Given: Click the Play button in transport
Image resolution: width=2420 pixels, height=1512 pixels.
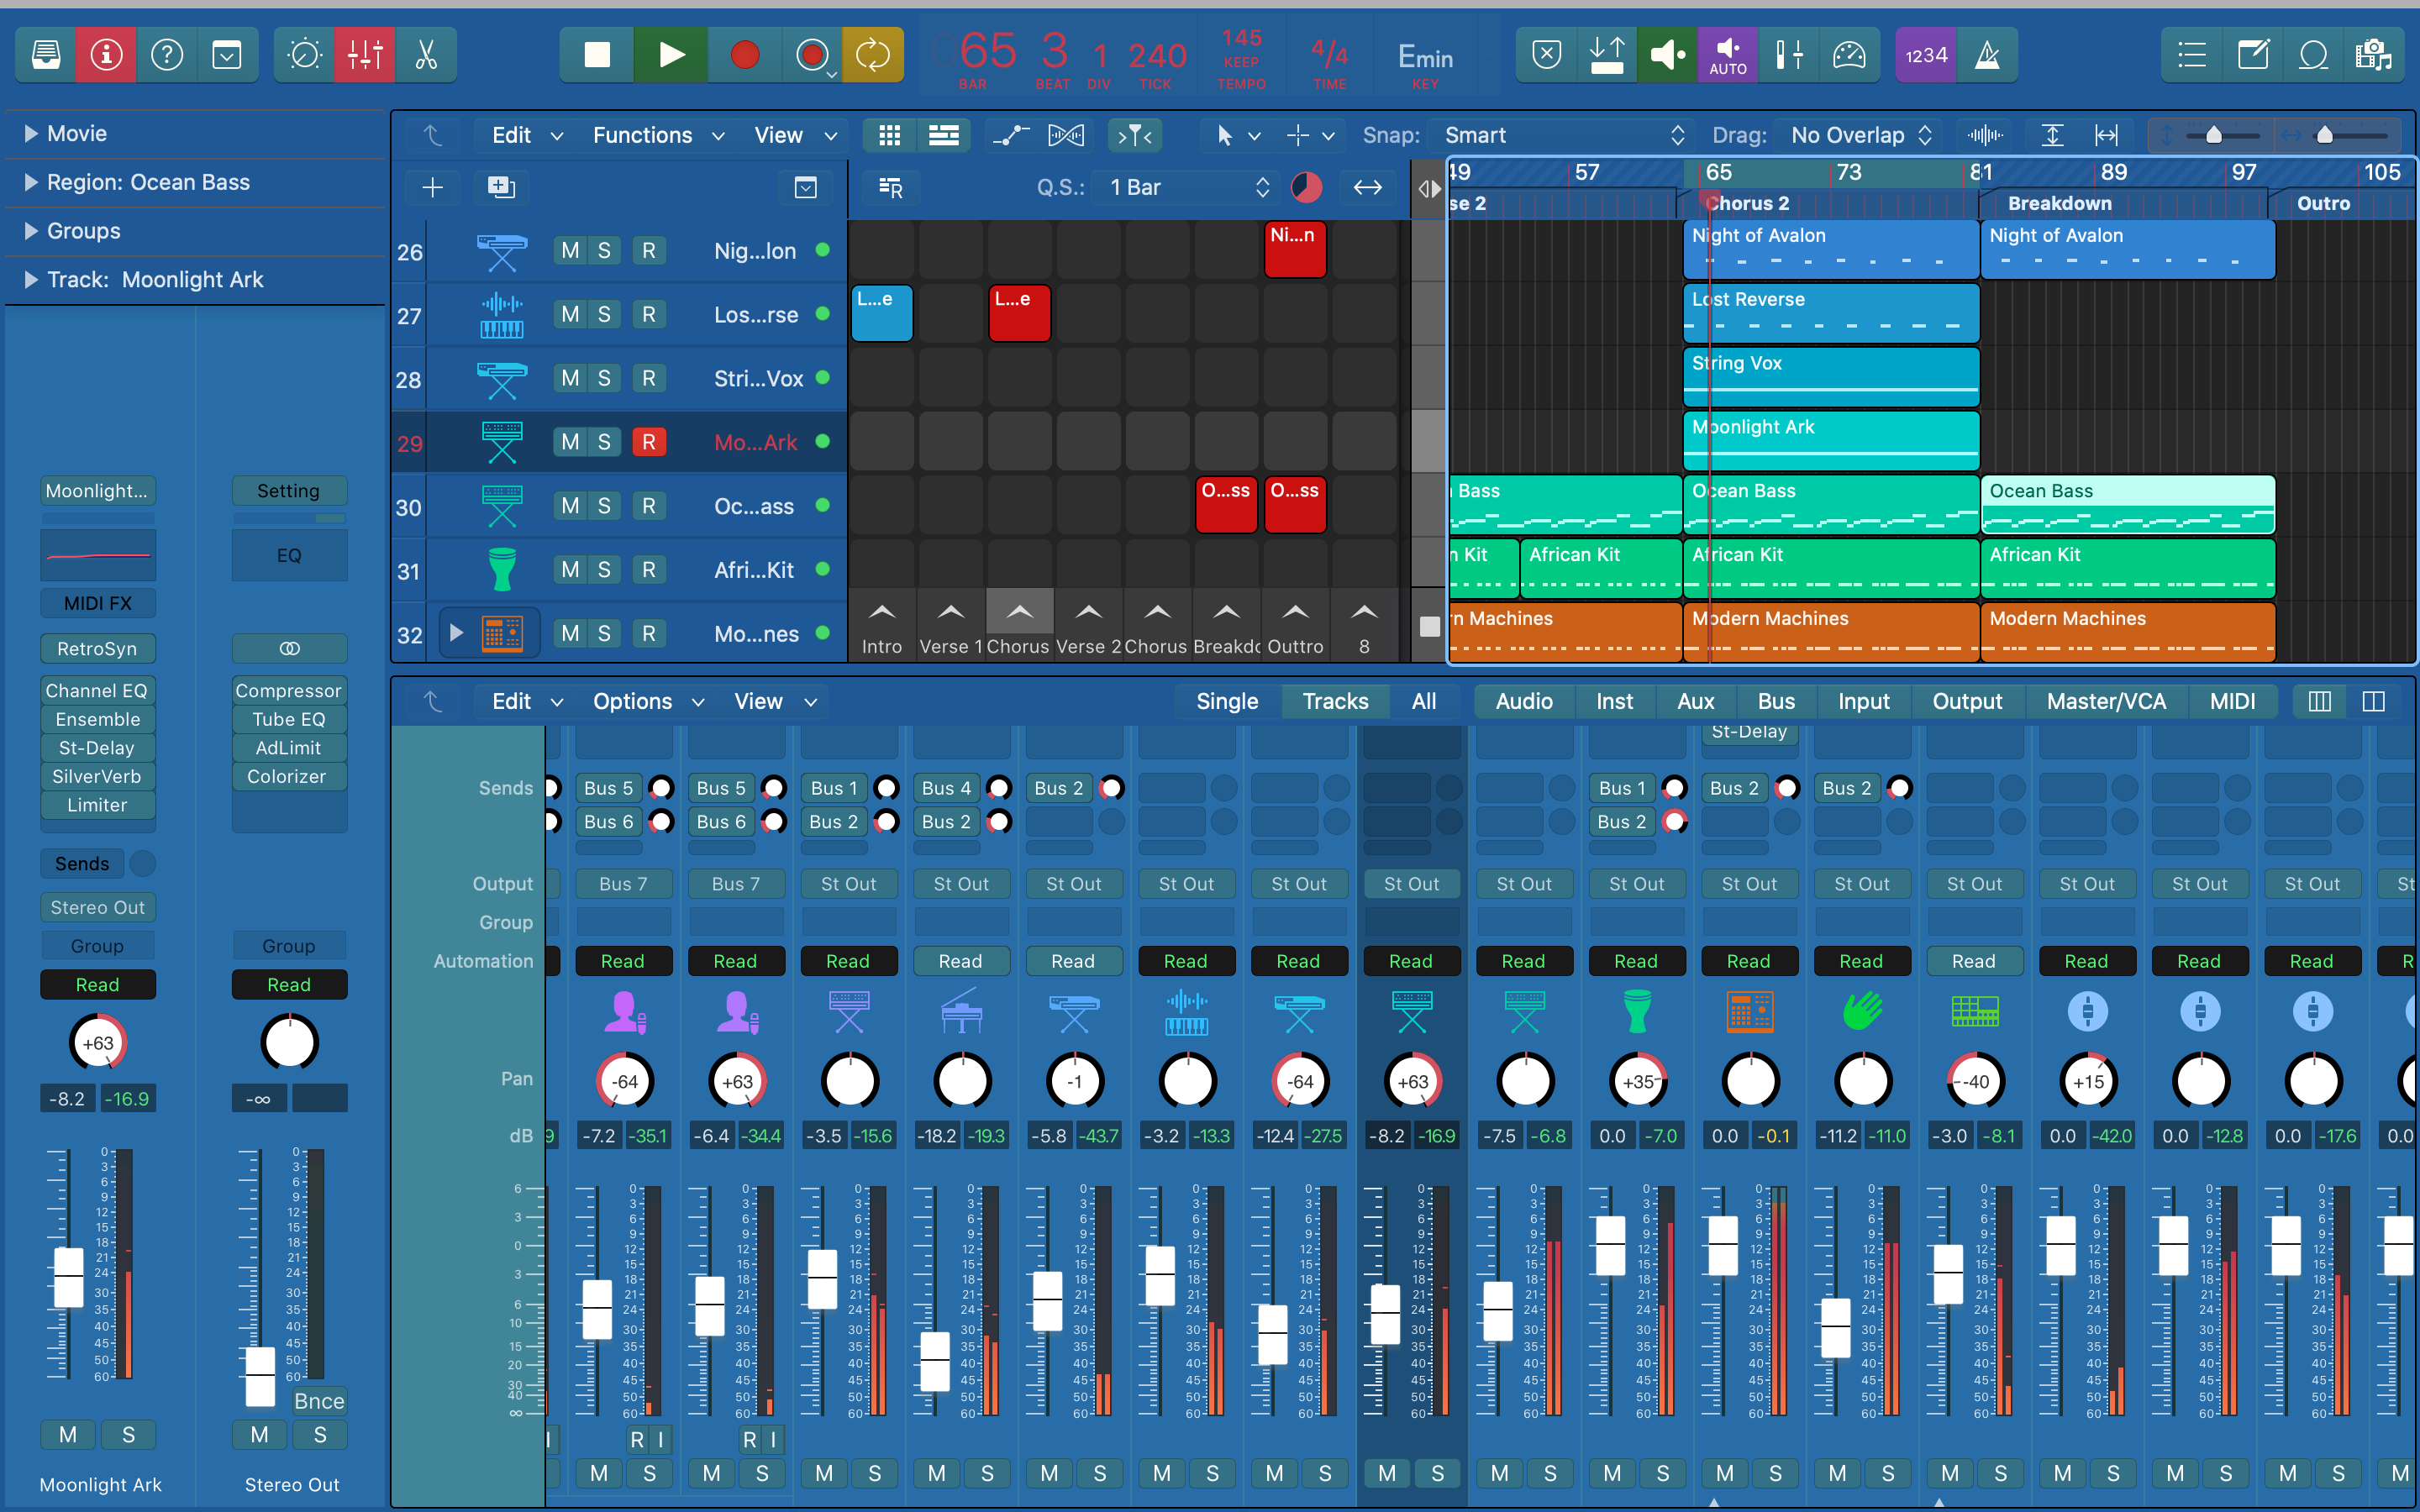Looking at the screenshot, I should [671, 55].
